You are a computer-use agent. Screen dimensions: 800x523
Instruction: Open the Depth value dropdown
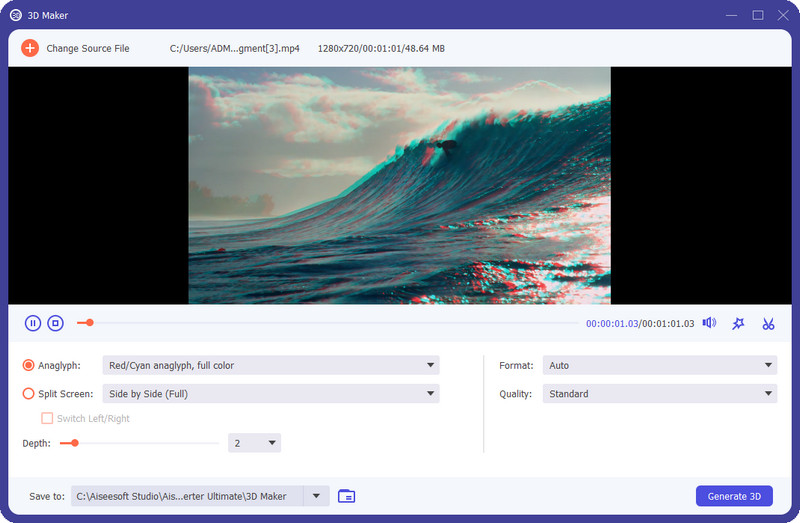[x=254, y=443]
